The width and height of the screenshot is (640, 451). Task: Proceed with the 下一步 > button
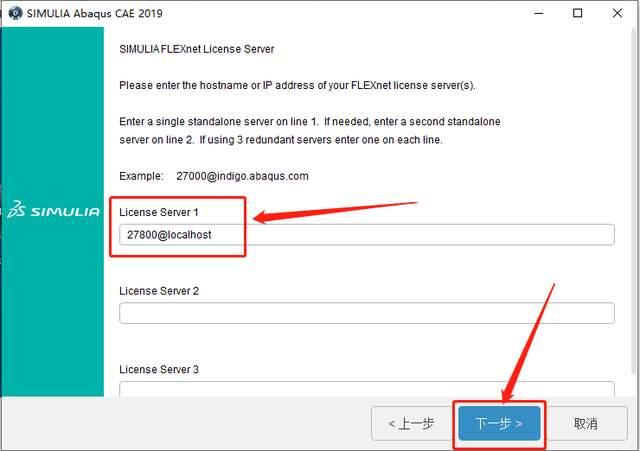[x=499, y=424]
